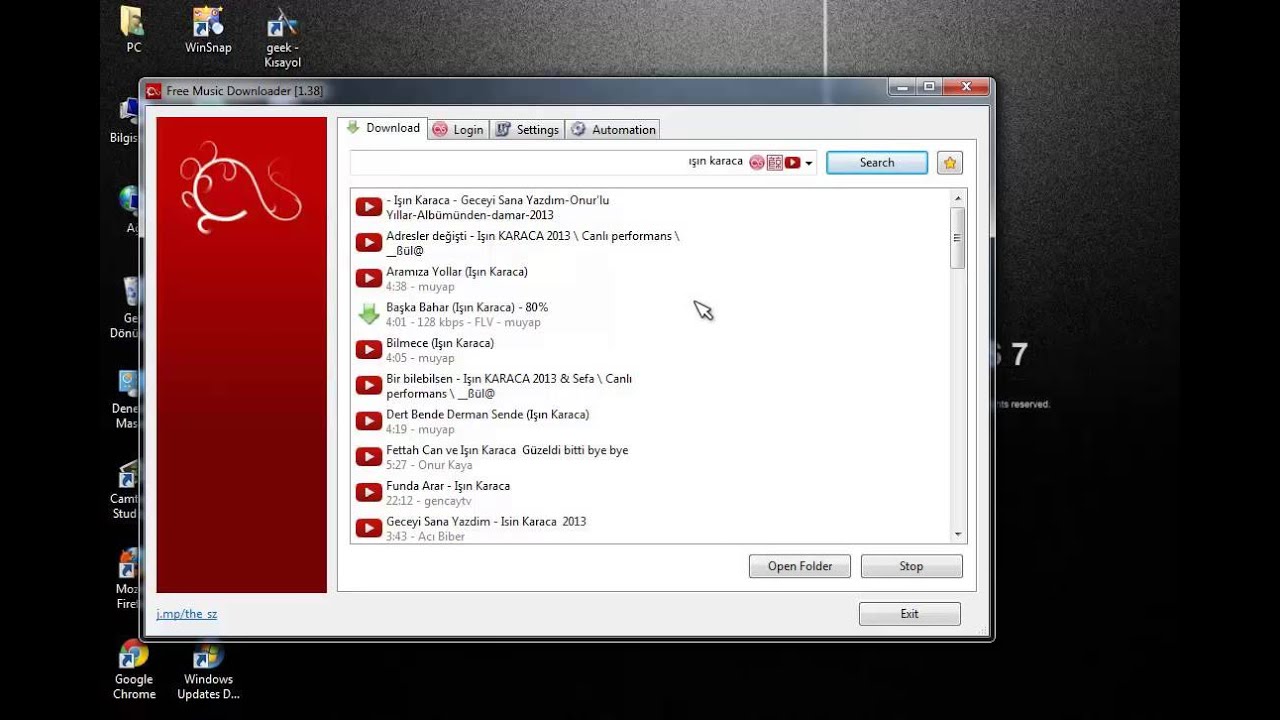Stop the current download
The width and height of the screenshot is (1280, 720).
911,566
